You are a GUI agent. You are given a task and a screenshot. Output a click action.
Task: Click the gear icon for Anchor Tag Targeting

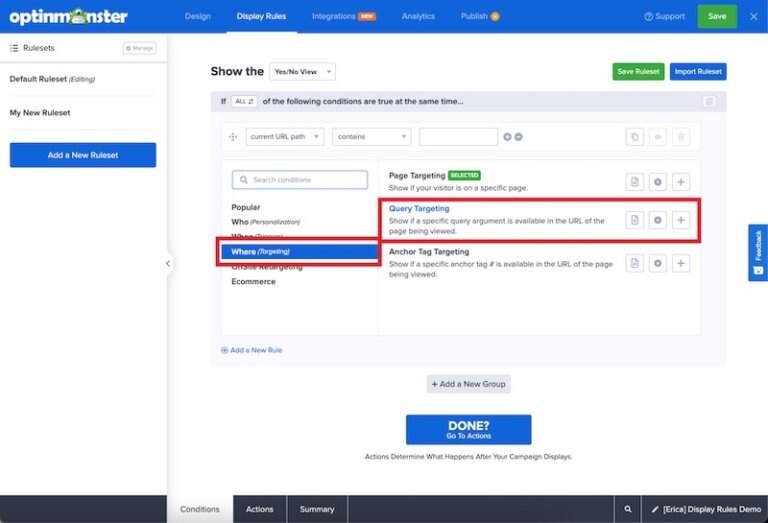tap(657, 263)
